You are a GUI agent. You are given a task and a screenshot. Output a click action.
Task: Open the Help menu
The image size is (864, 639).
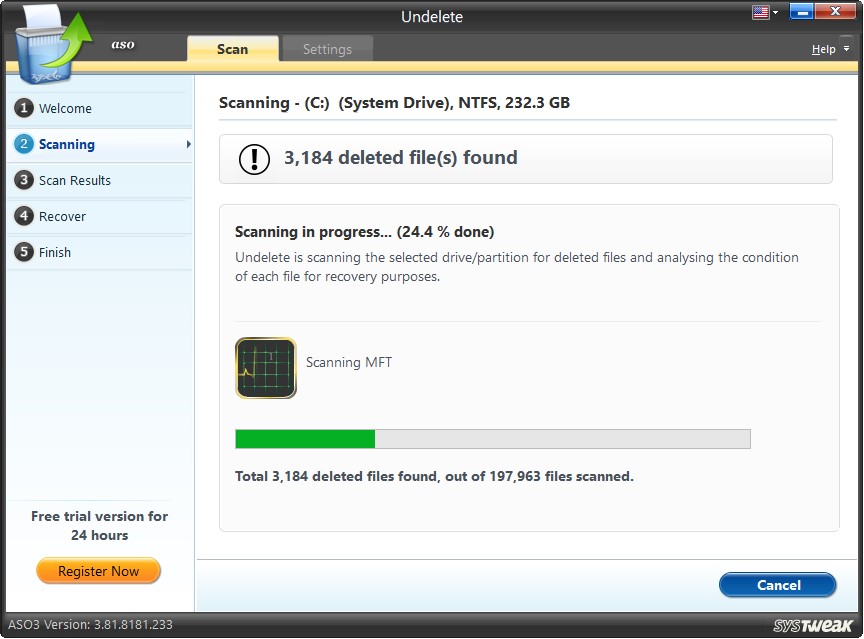click(x=824, y=48)
